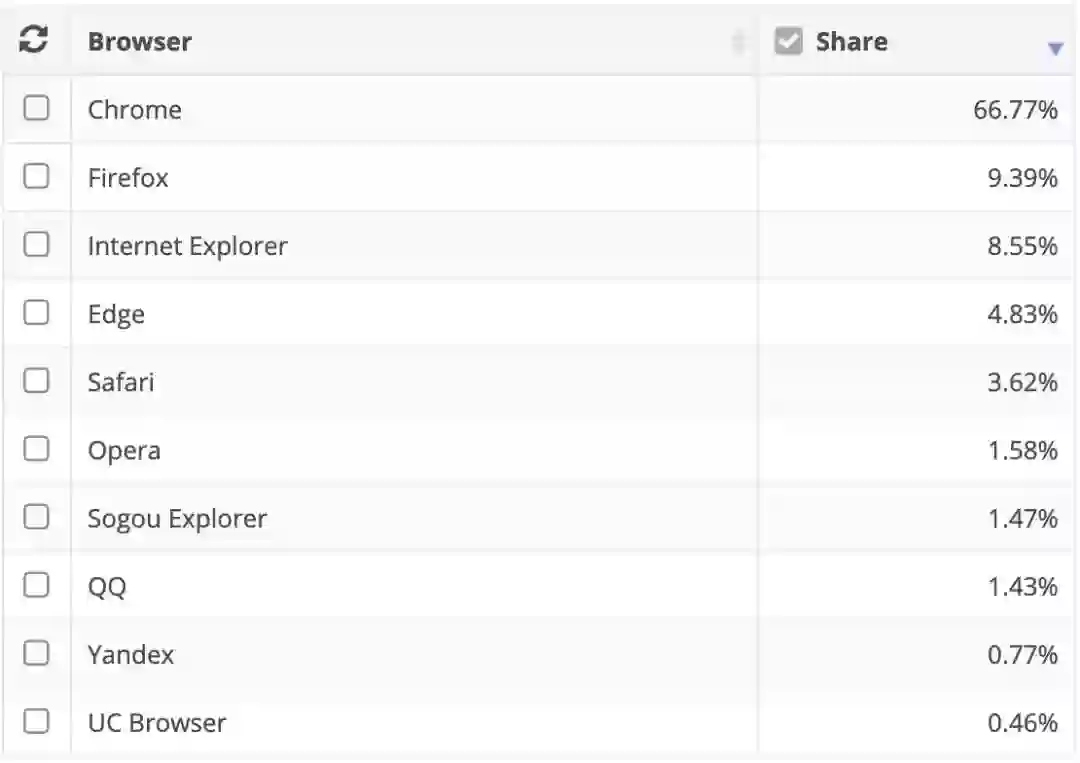Select the Opera row checkbox
This screenshot has width=1080, height=763.
36,449
